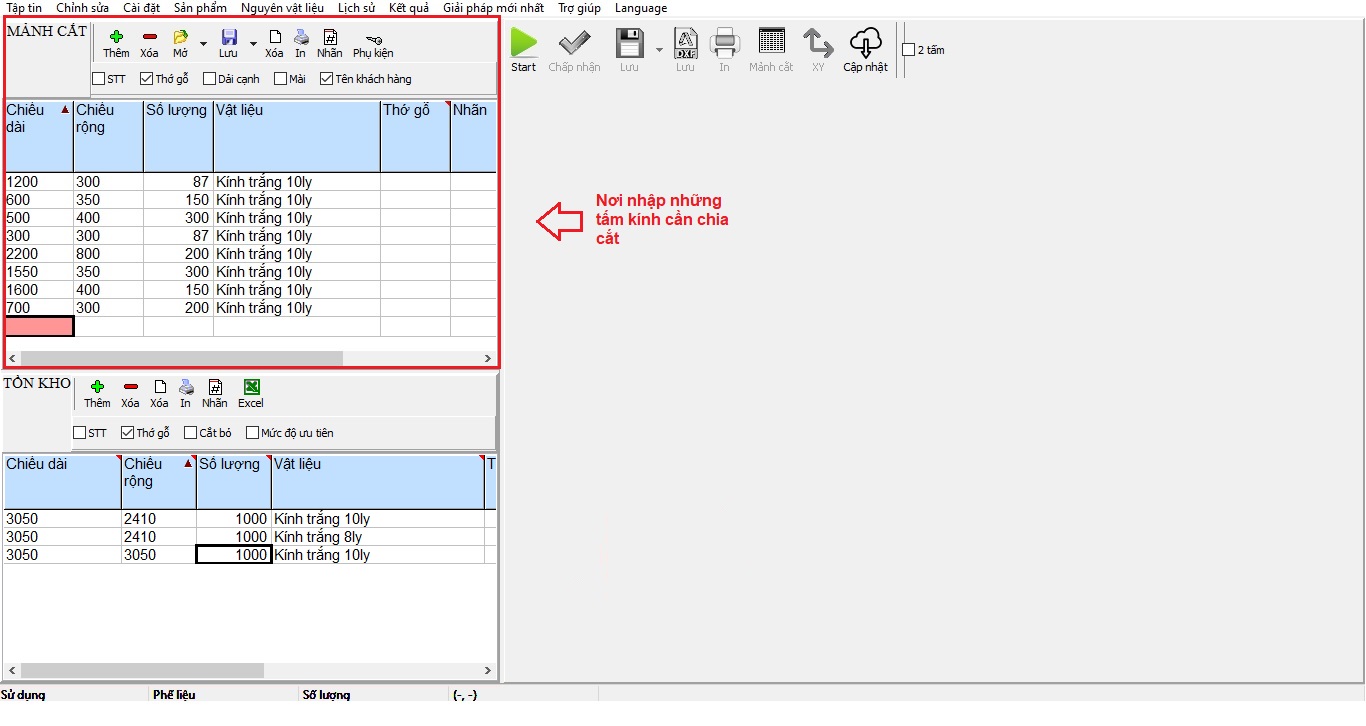Click the Nhãn label icon in Mảnh cắt toolbar
The image size is (1366, 726).
(x=329, y=38)
